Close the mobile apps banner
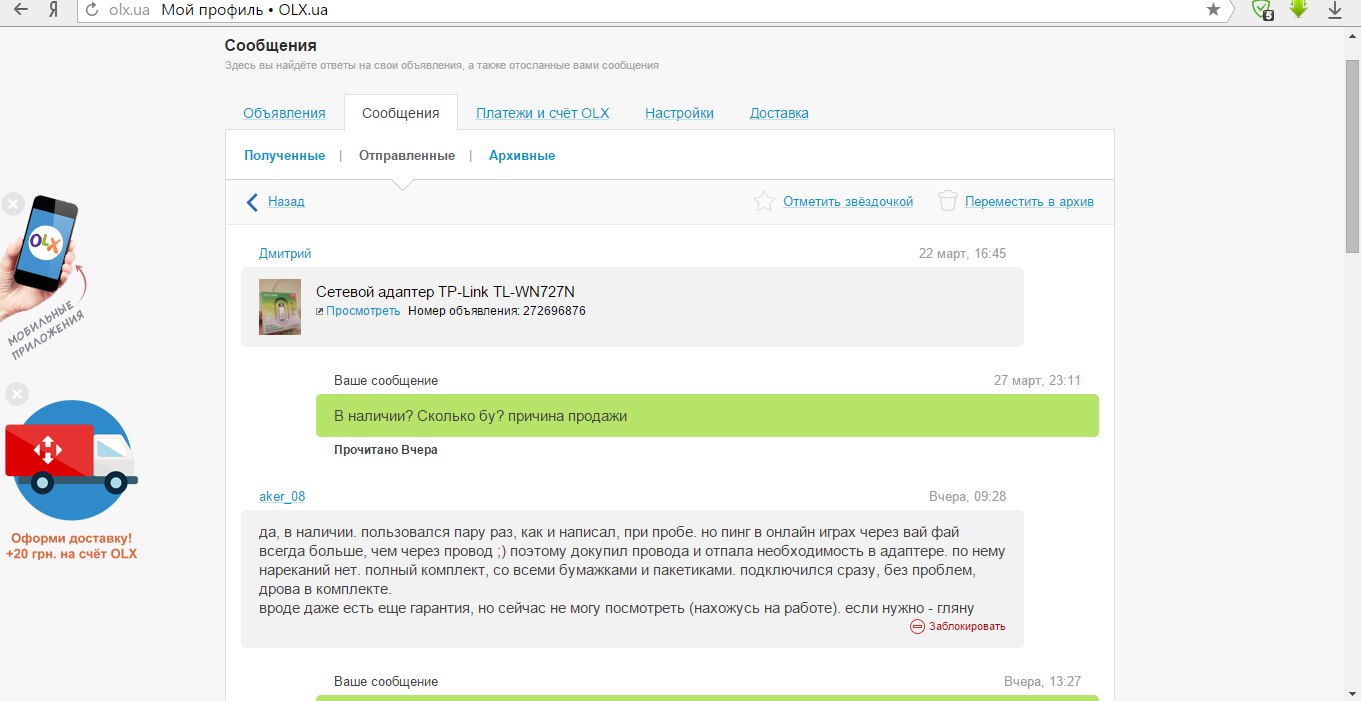The width and height of the screenshot is (1361, 701). coord(12,204)
